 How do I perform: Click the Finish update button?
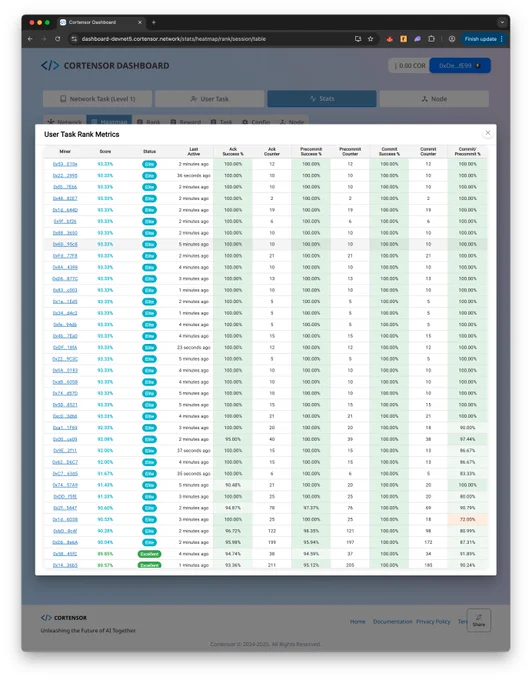(x=483, y=39)
